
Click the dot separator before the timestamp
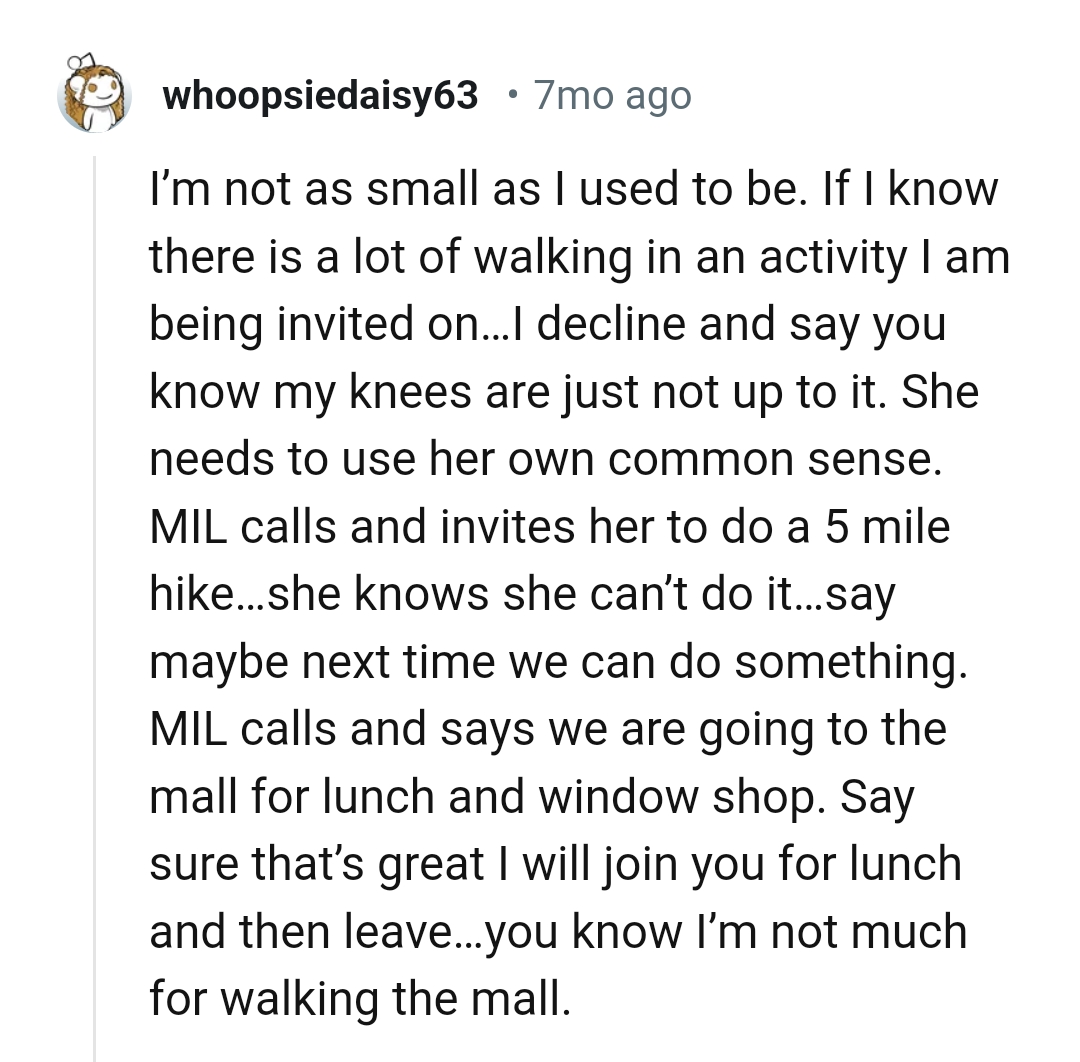coord(512,96)
